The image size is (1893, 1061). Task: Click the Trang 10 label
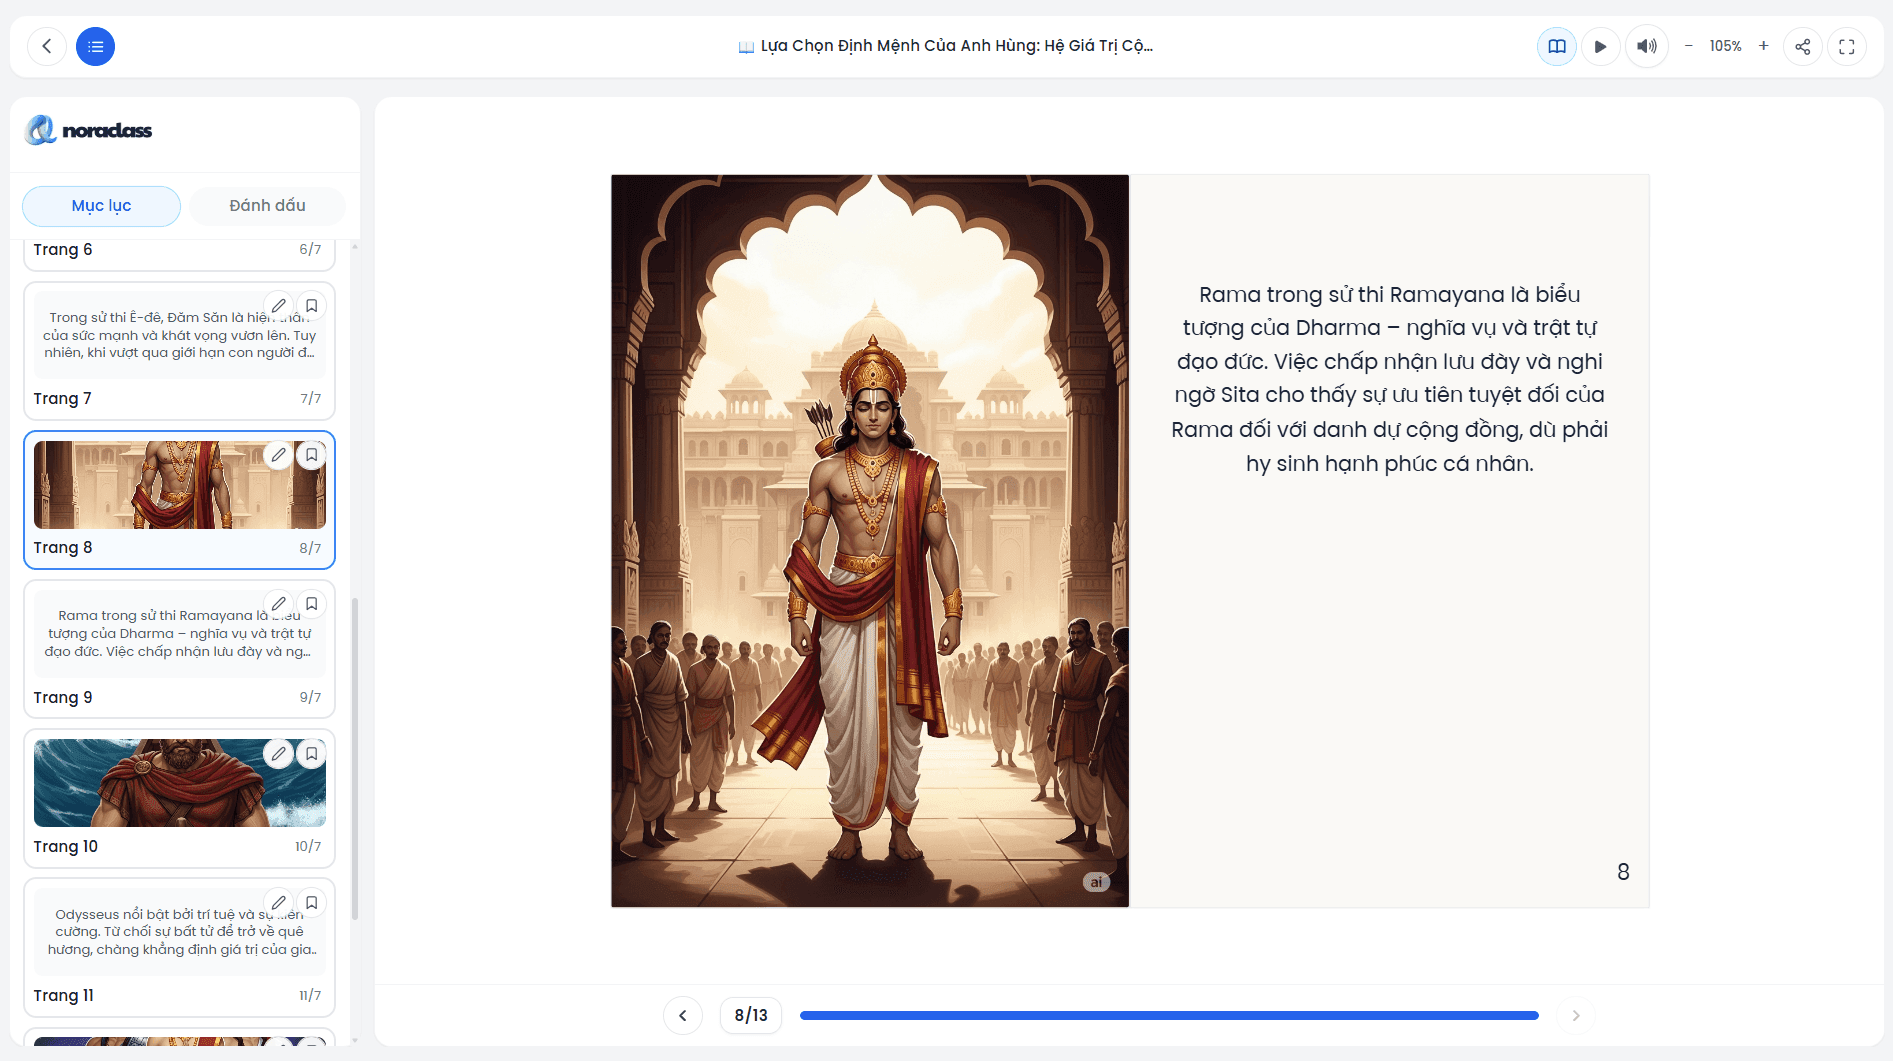66,847
